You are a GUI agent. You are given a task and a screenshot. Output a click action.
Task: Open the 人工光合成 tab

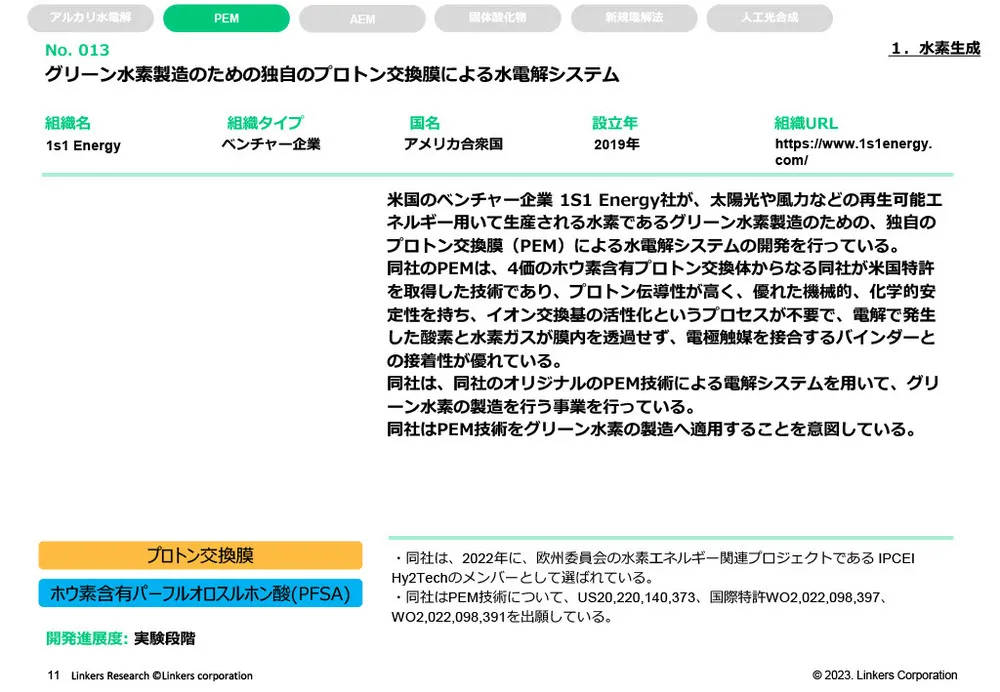tap(769, 18)
